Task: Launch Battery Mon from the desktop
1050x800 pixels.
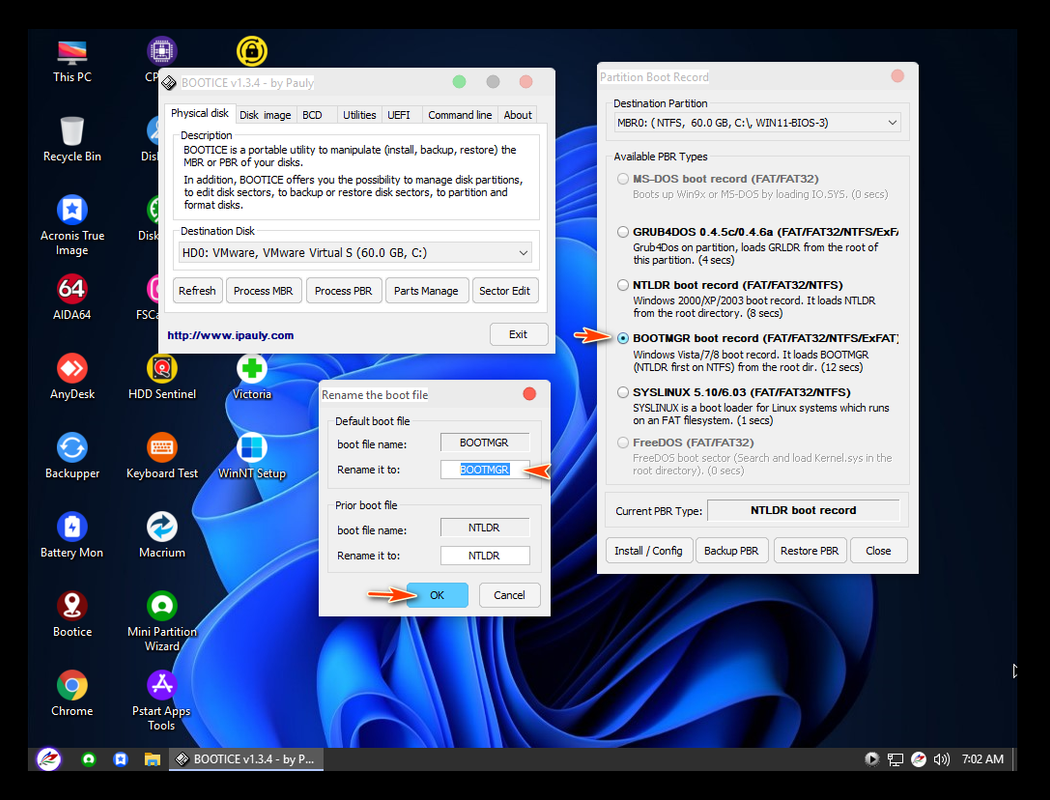Action: (72, 536)
